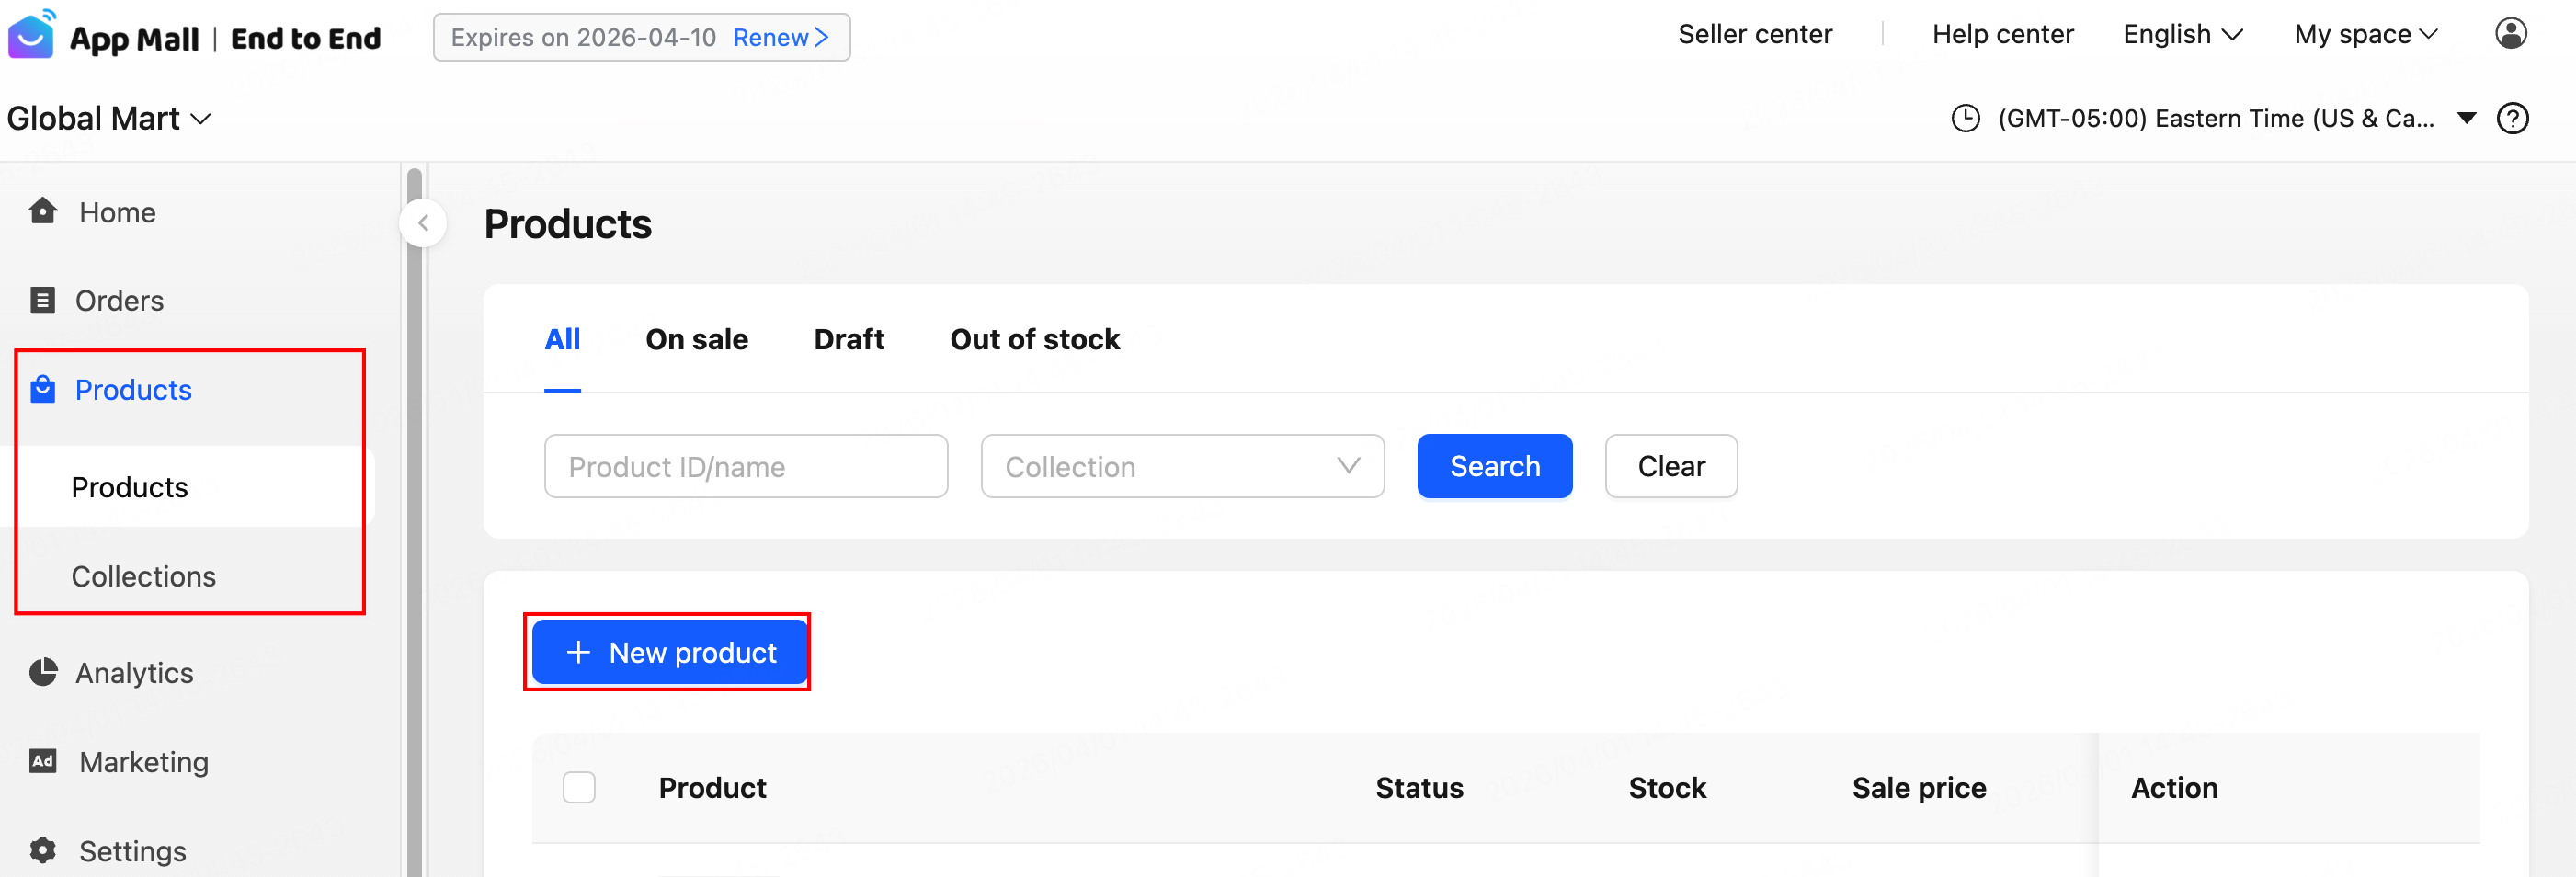Image resolution: width=2576 pixels, height=877 pixels.
Task: Open the Collection filter dropdown
Action: pyautogui.click(x=1182, y=466)
